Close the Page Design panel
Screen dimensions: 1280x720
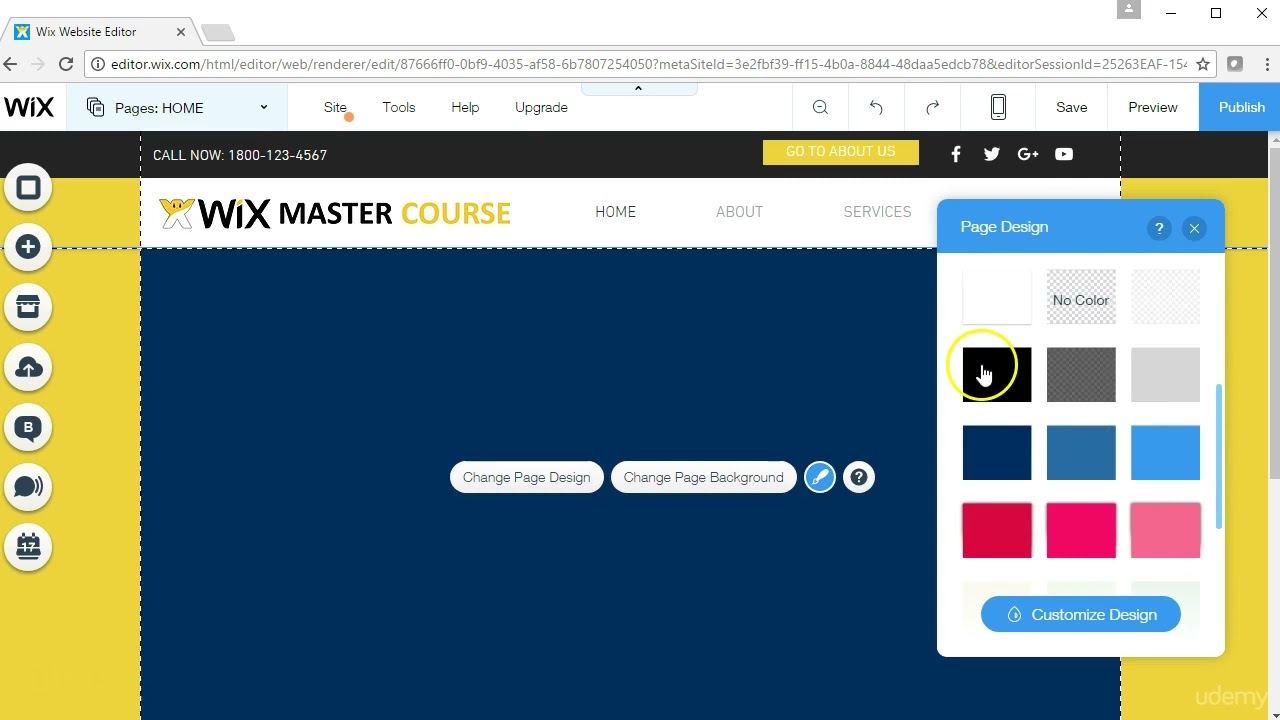1194,228
